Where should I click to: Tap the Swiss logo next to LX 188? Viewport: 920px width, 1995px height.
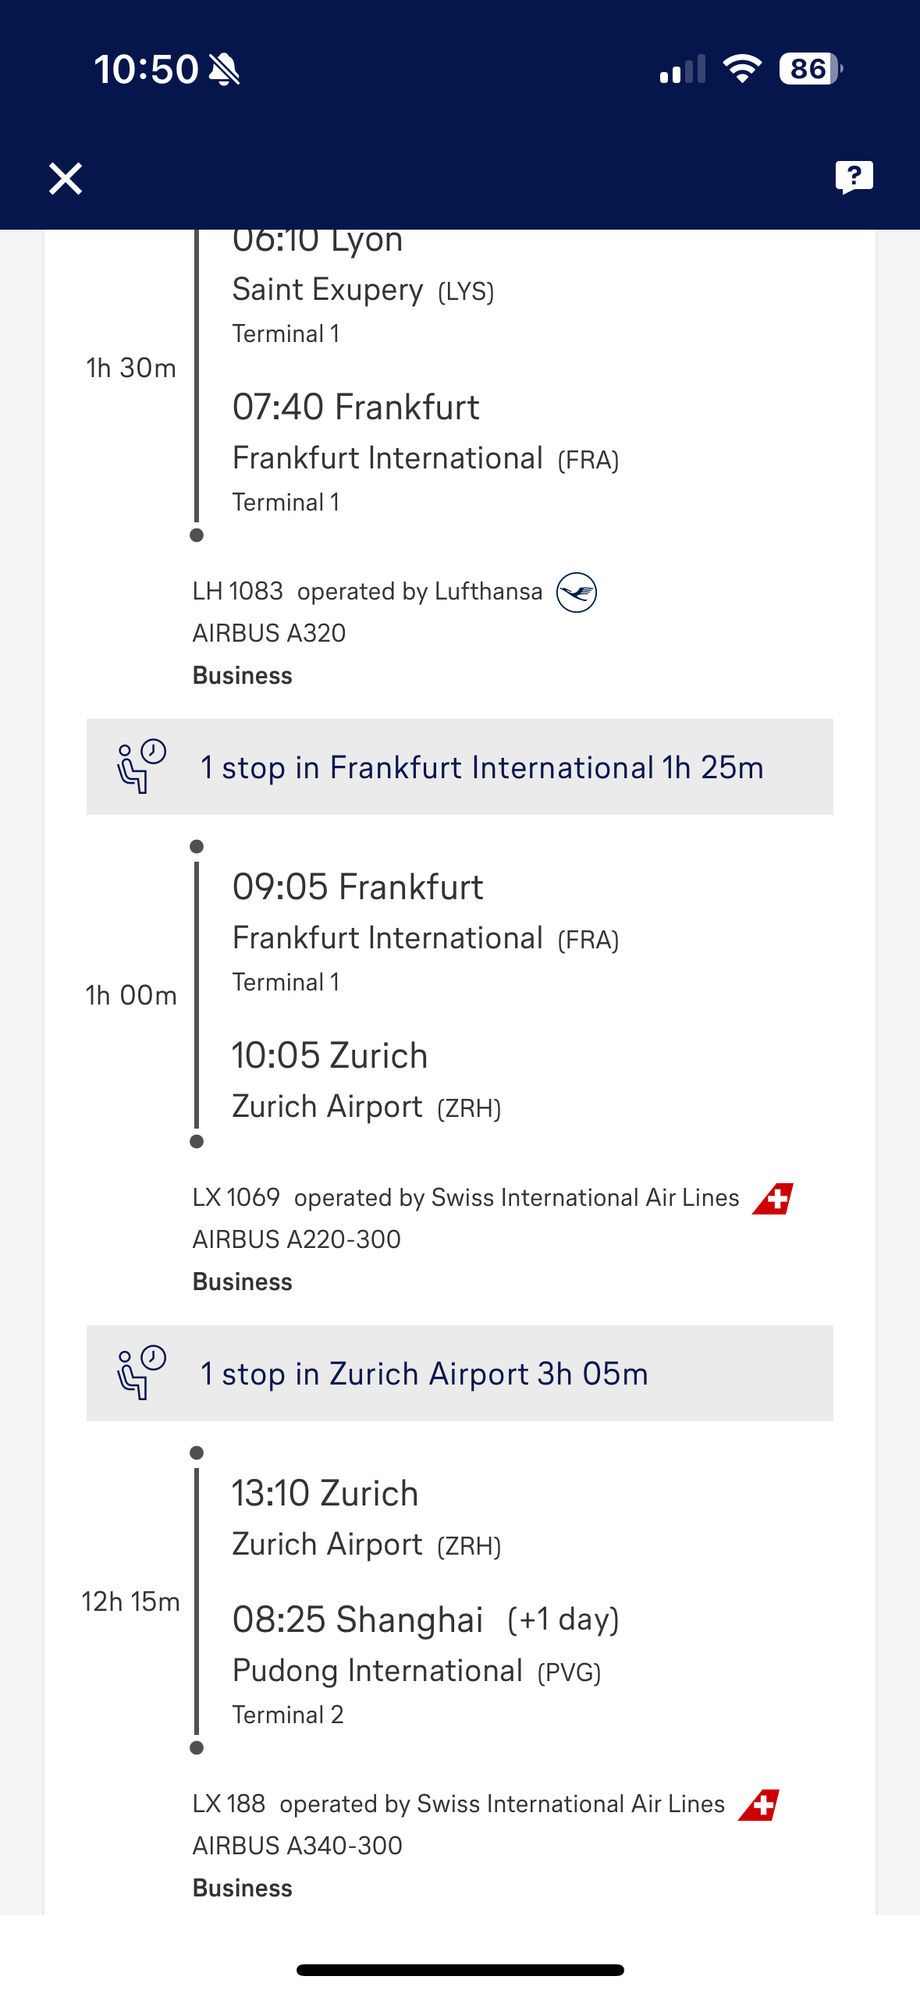759,1804
